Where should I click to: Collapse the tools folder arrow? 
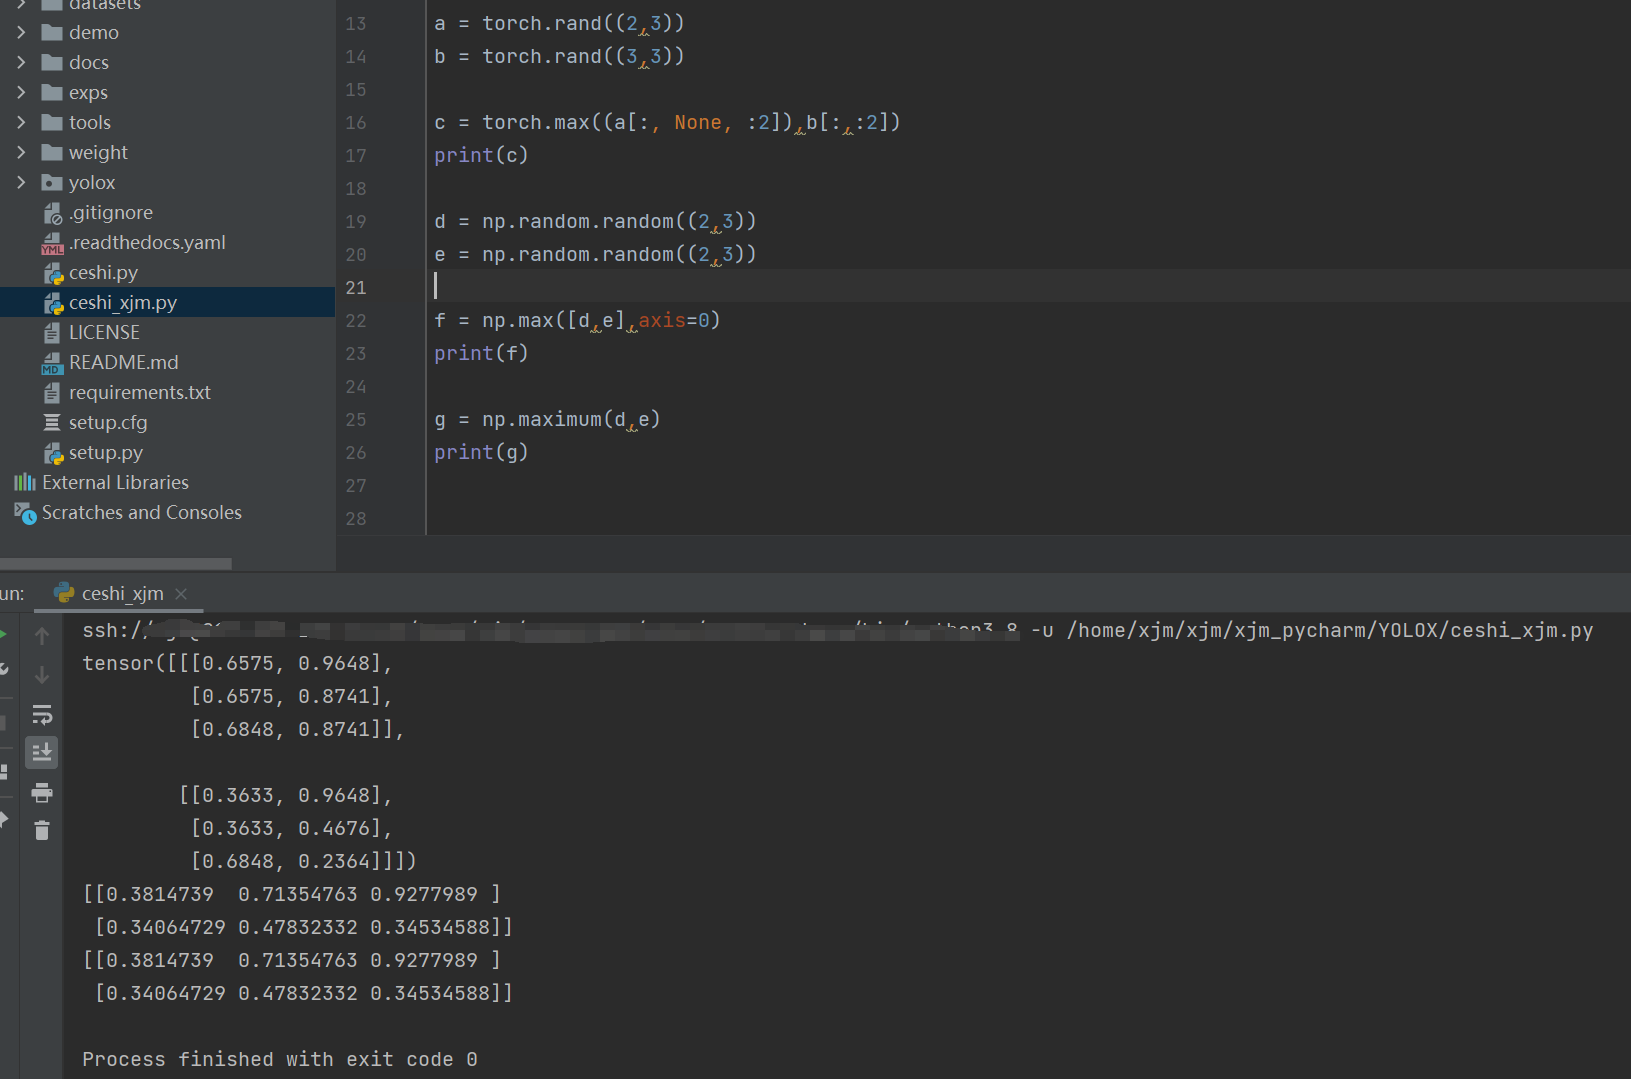coord(22,122)
